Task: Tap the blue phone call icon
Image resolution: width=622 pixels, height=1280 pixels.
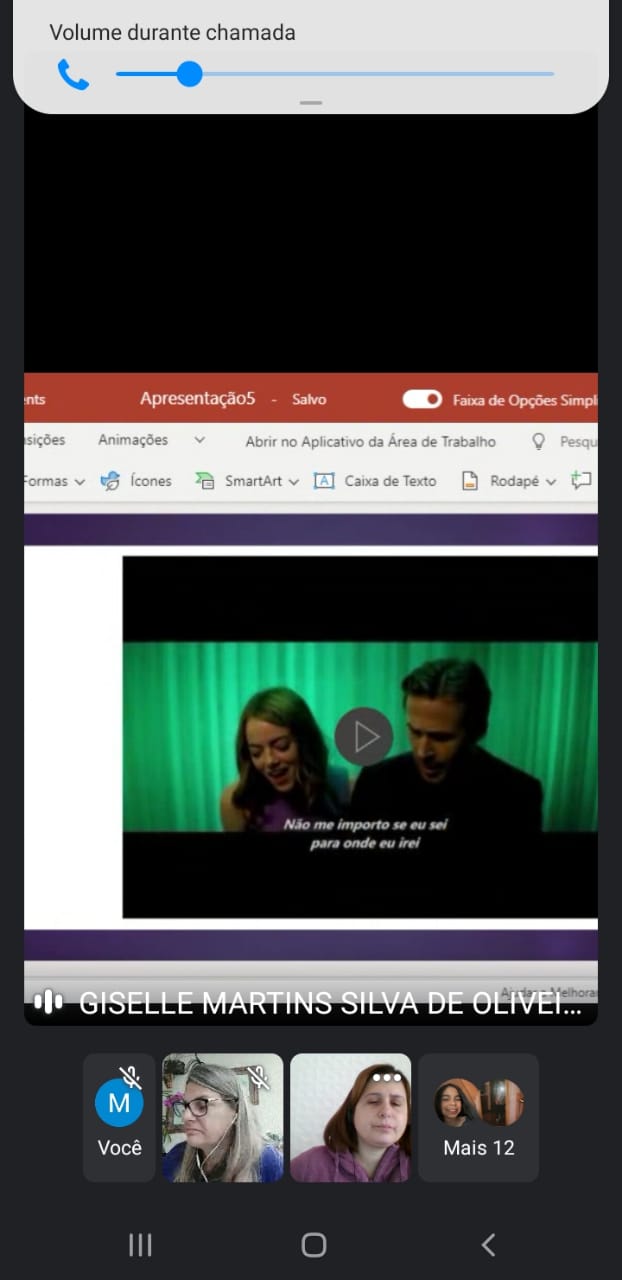Action: coord(73,74)
